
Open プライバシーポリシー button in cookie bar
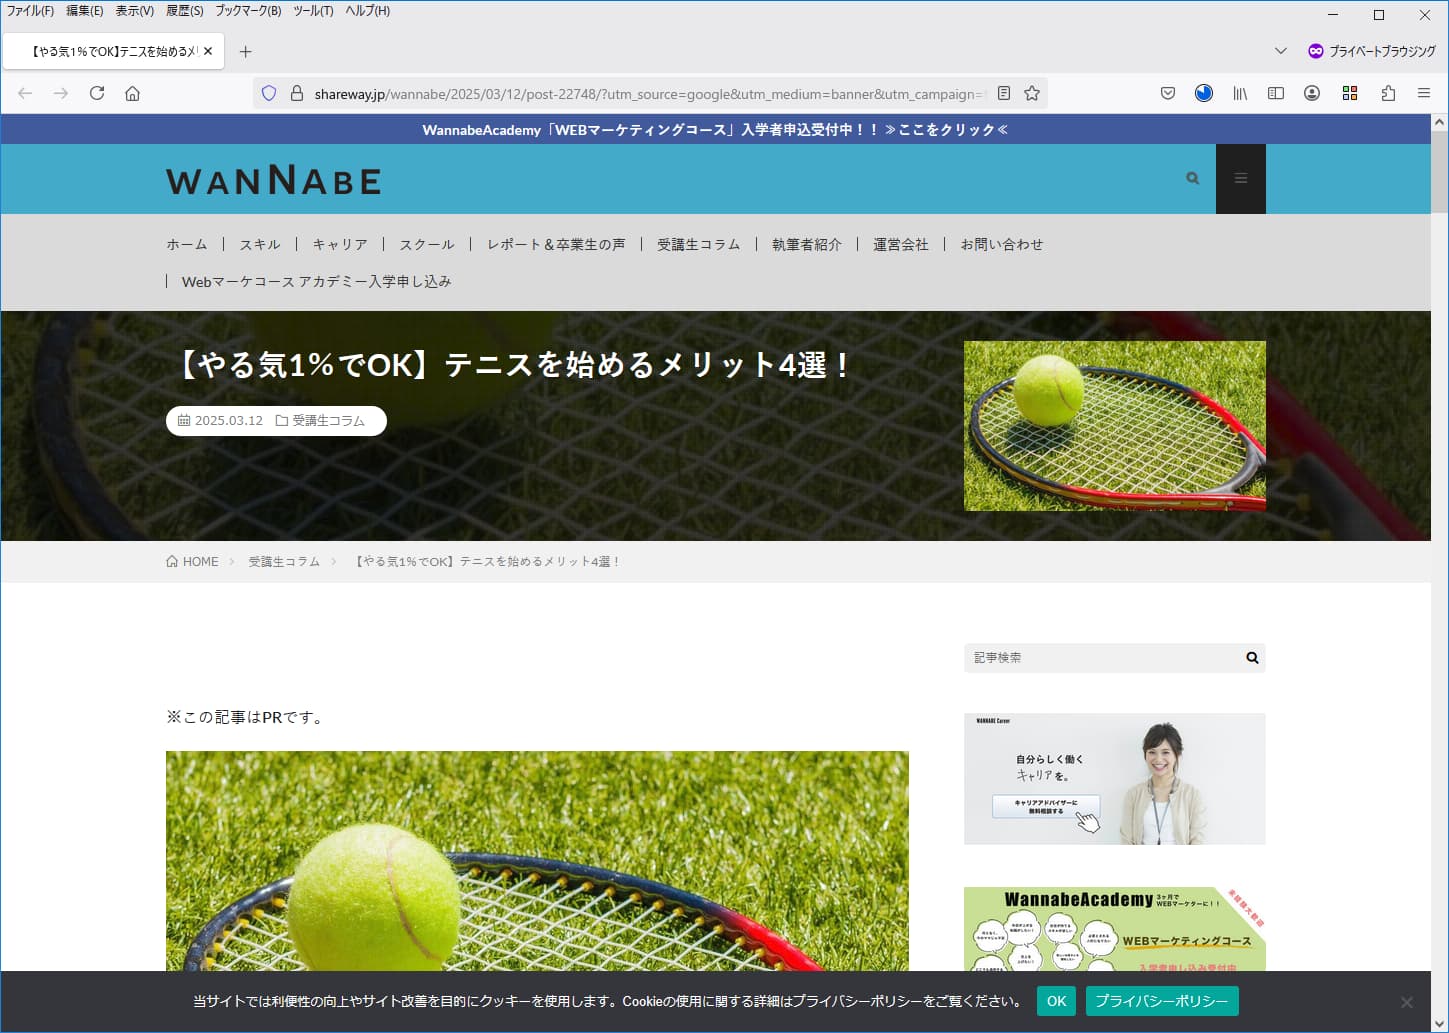click(1162, 1001)
